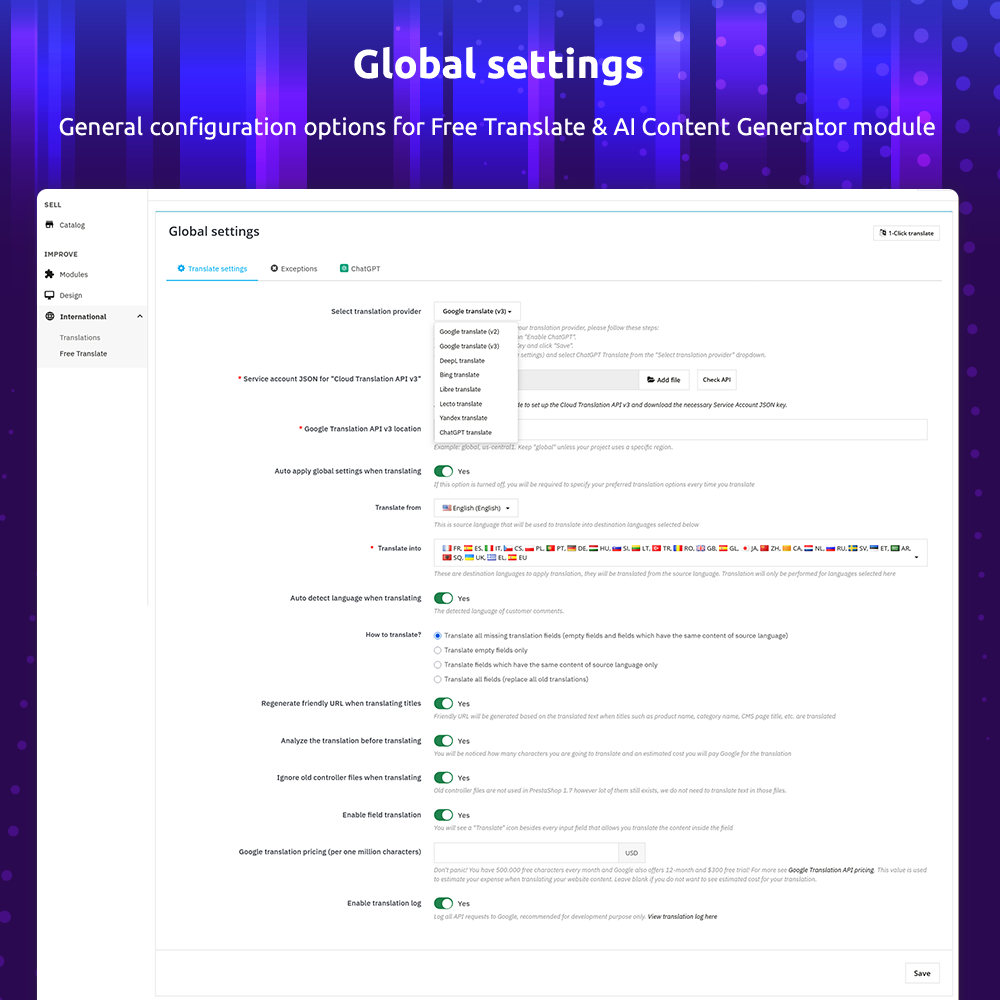Screen dimensions: 1000x1000
Task: Open the Translations sidebar menu item
Action: (79, 337)
